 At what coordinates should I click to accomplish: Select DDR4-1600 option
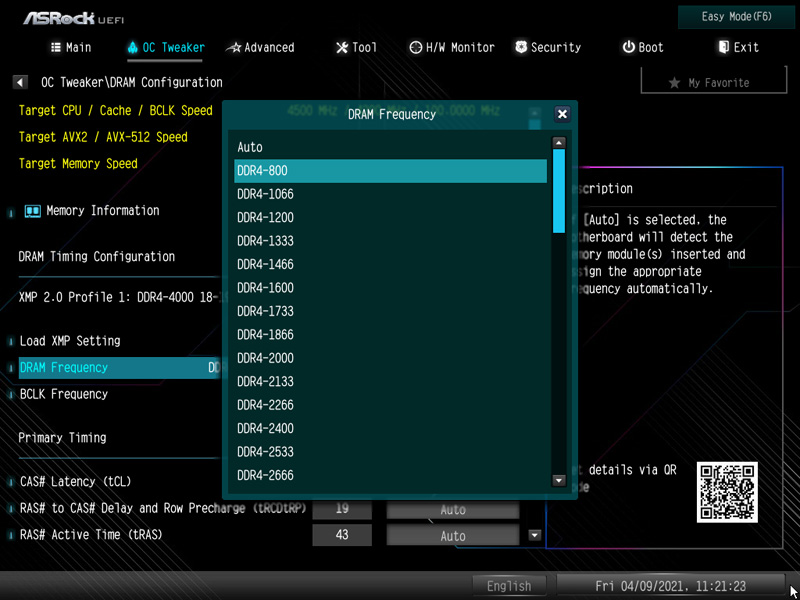click(x=390, y=288)
